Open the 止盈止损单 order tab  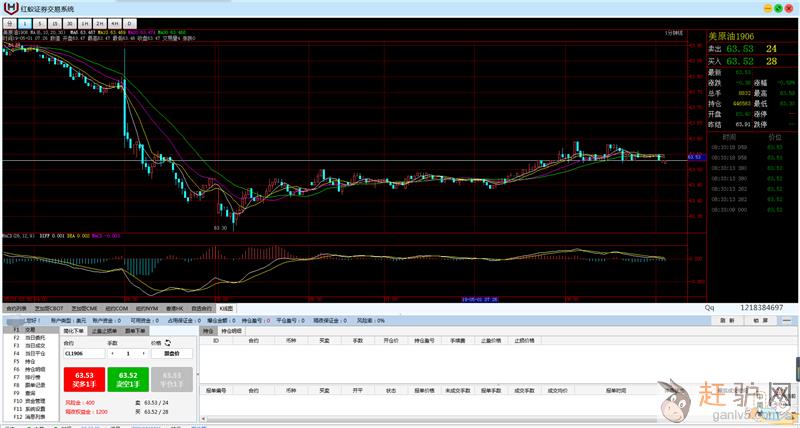[x=105, y=329]
